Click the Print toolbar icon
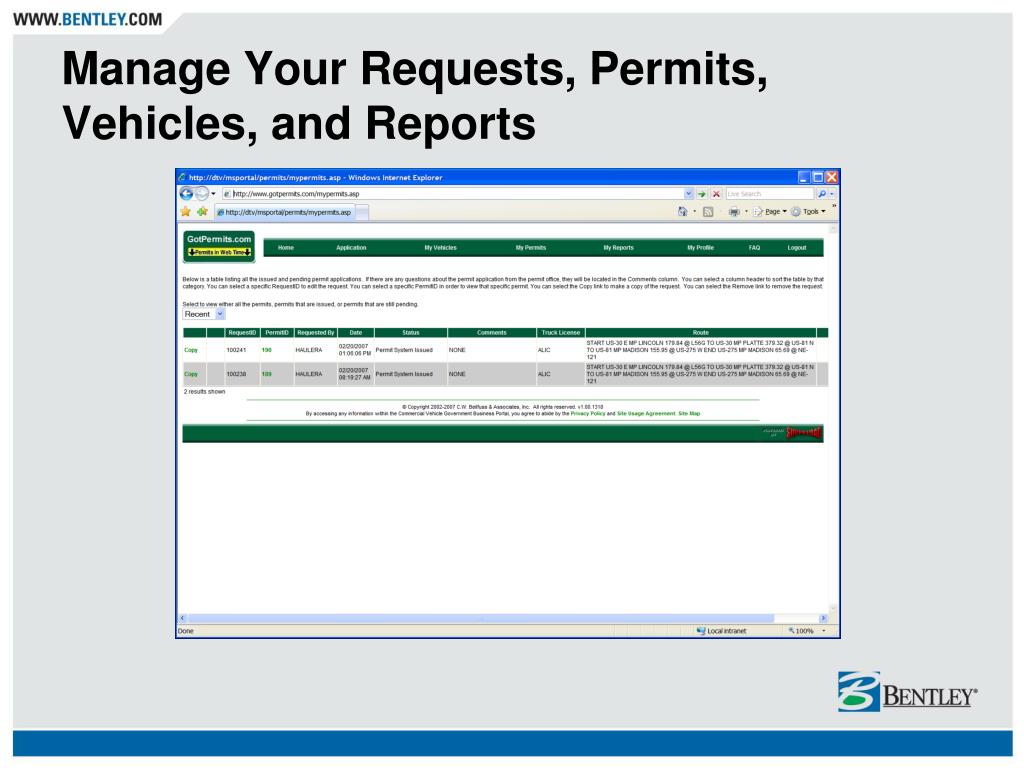This screenshot has height=768, width=1024. 734,212
